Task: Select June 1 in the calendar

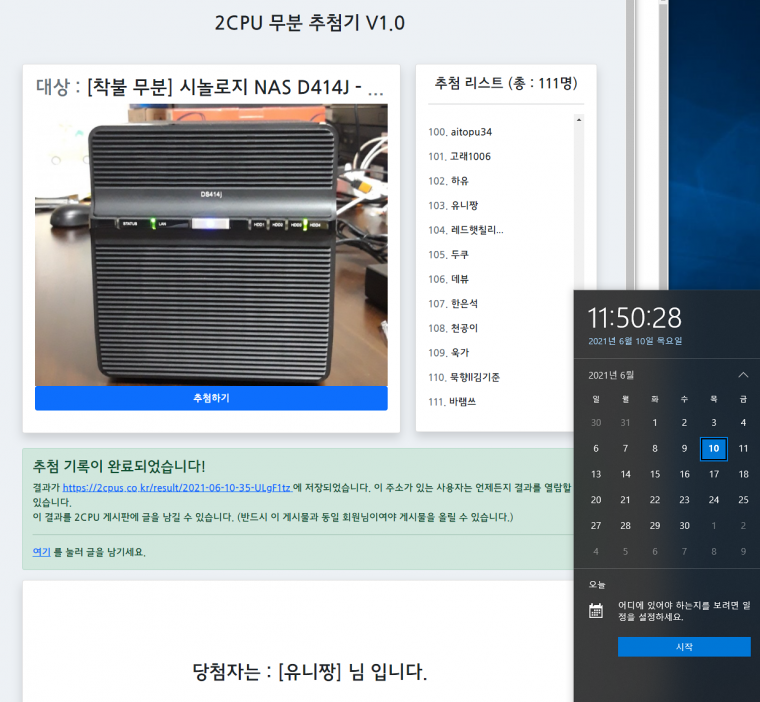Action: coord(655,423)
